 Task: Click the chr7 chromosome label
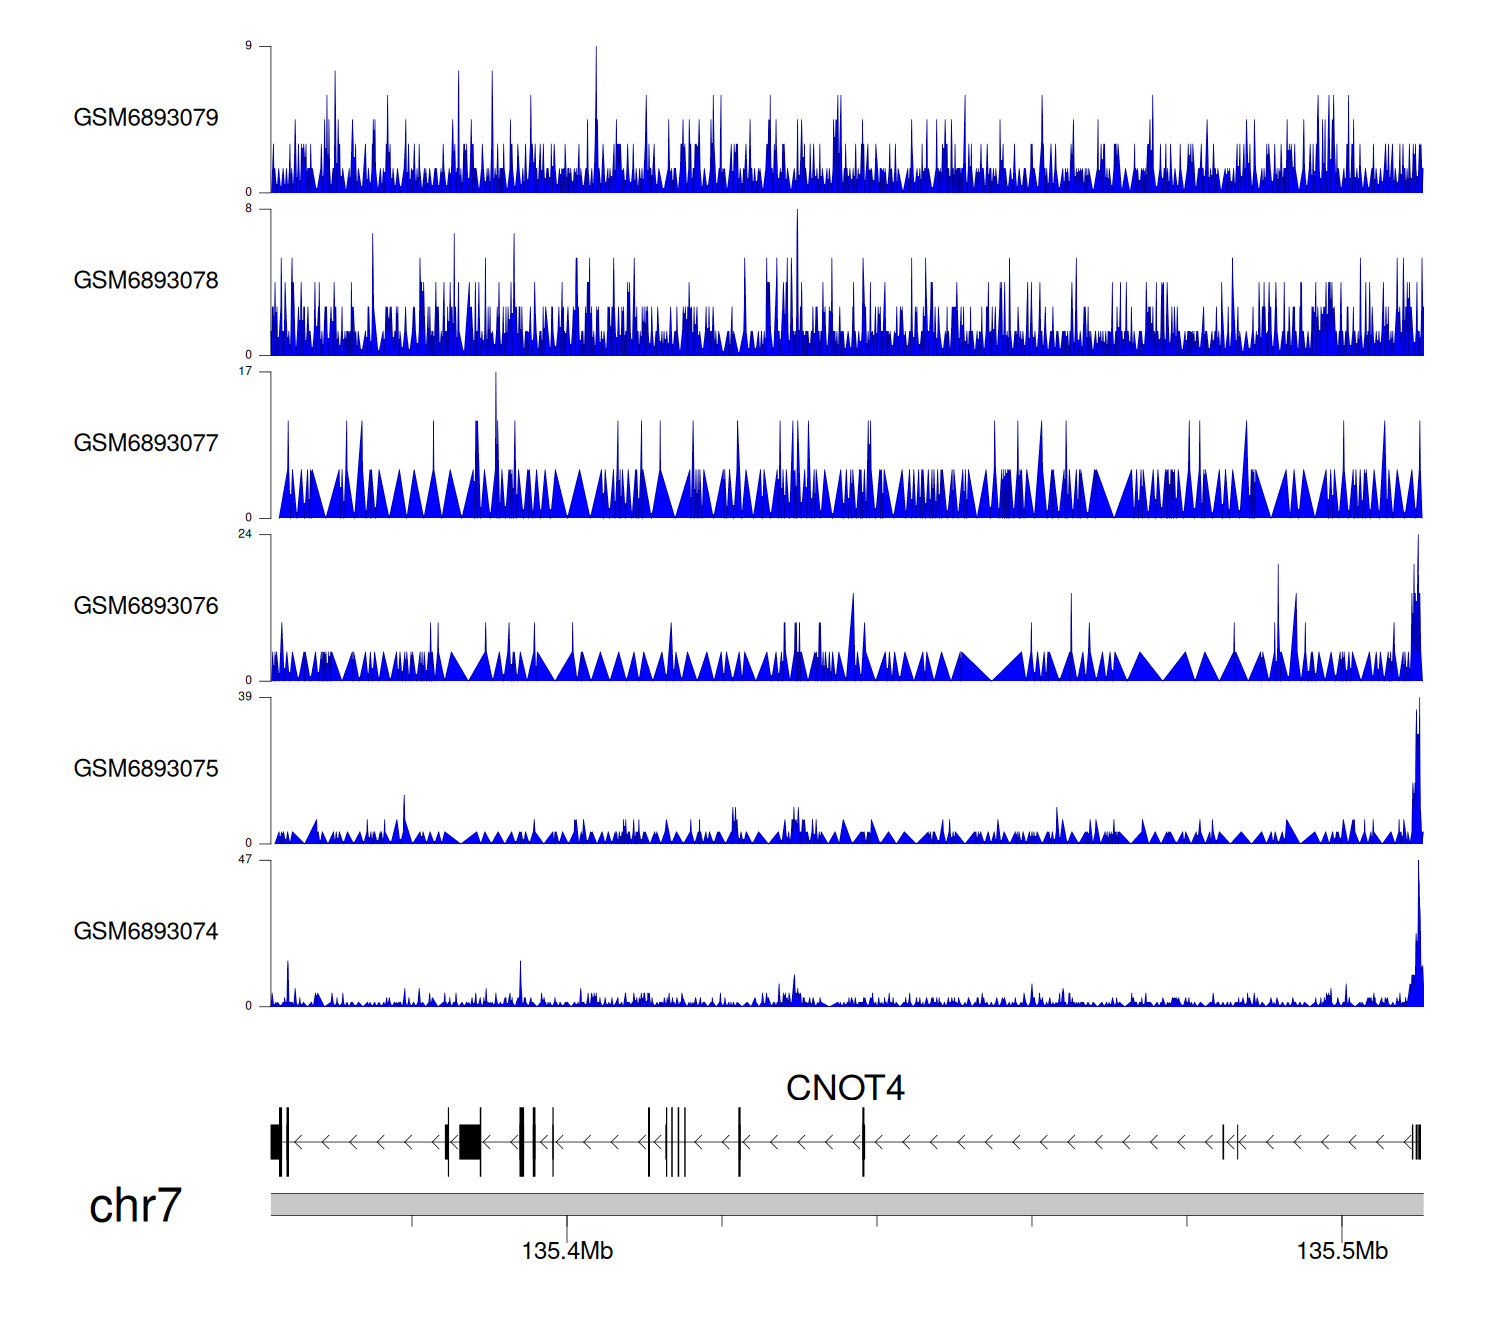tap(135, 1205)
